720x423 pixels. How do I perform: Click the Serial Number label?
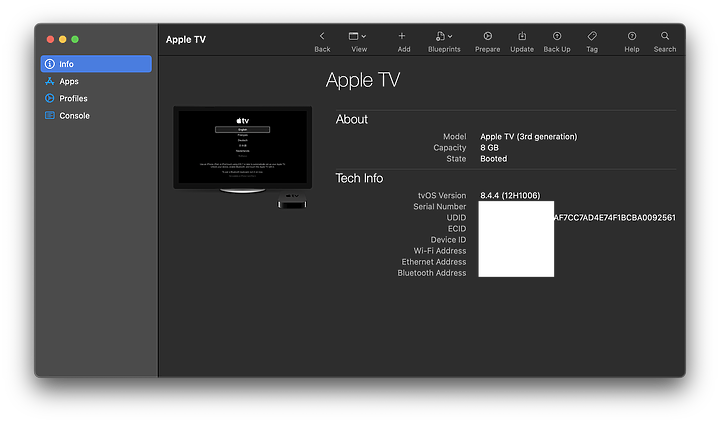pyautogui.click(x=439, y=207)
